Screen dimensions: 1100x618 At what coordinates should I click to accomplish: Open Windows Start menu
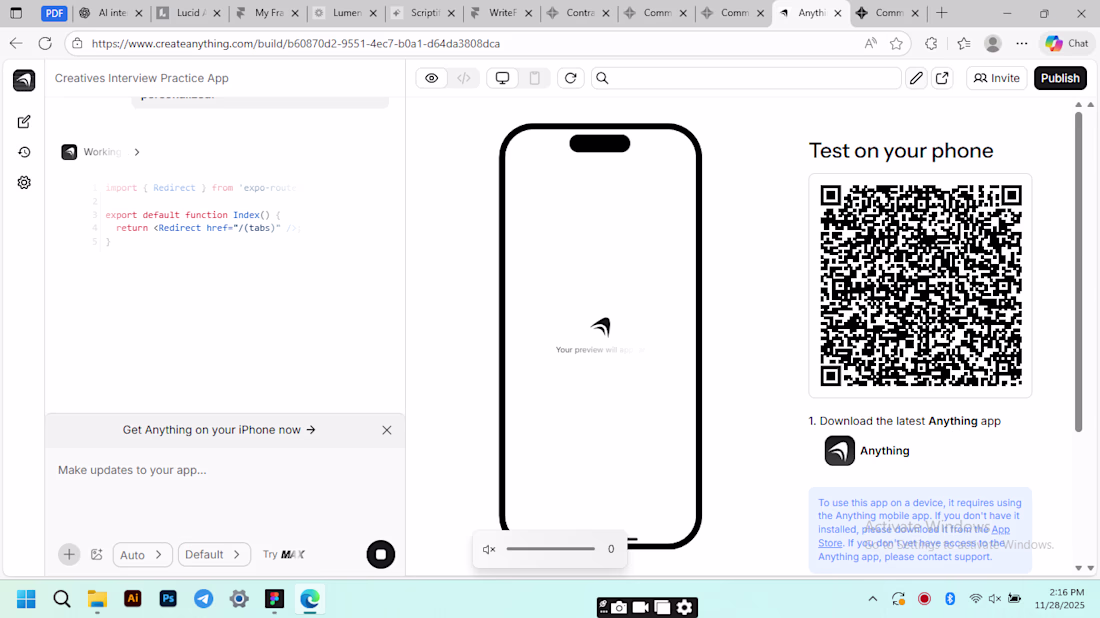(26, 599)
